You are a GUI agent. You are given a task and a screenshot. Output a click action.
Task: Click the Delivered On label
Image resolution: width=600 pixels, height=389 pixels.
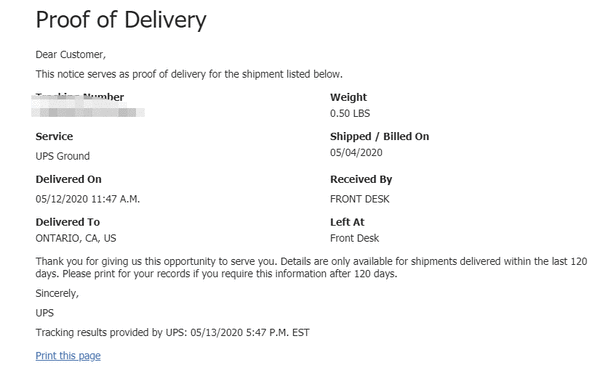pos(68,179)
